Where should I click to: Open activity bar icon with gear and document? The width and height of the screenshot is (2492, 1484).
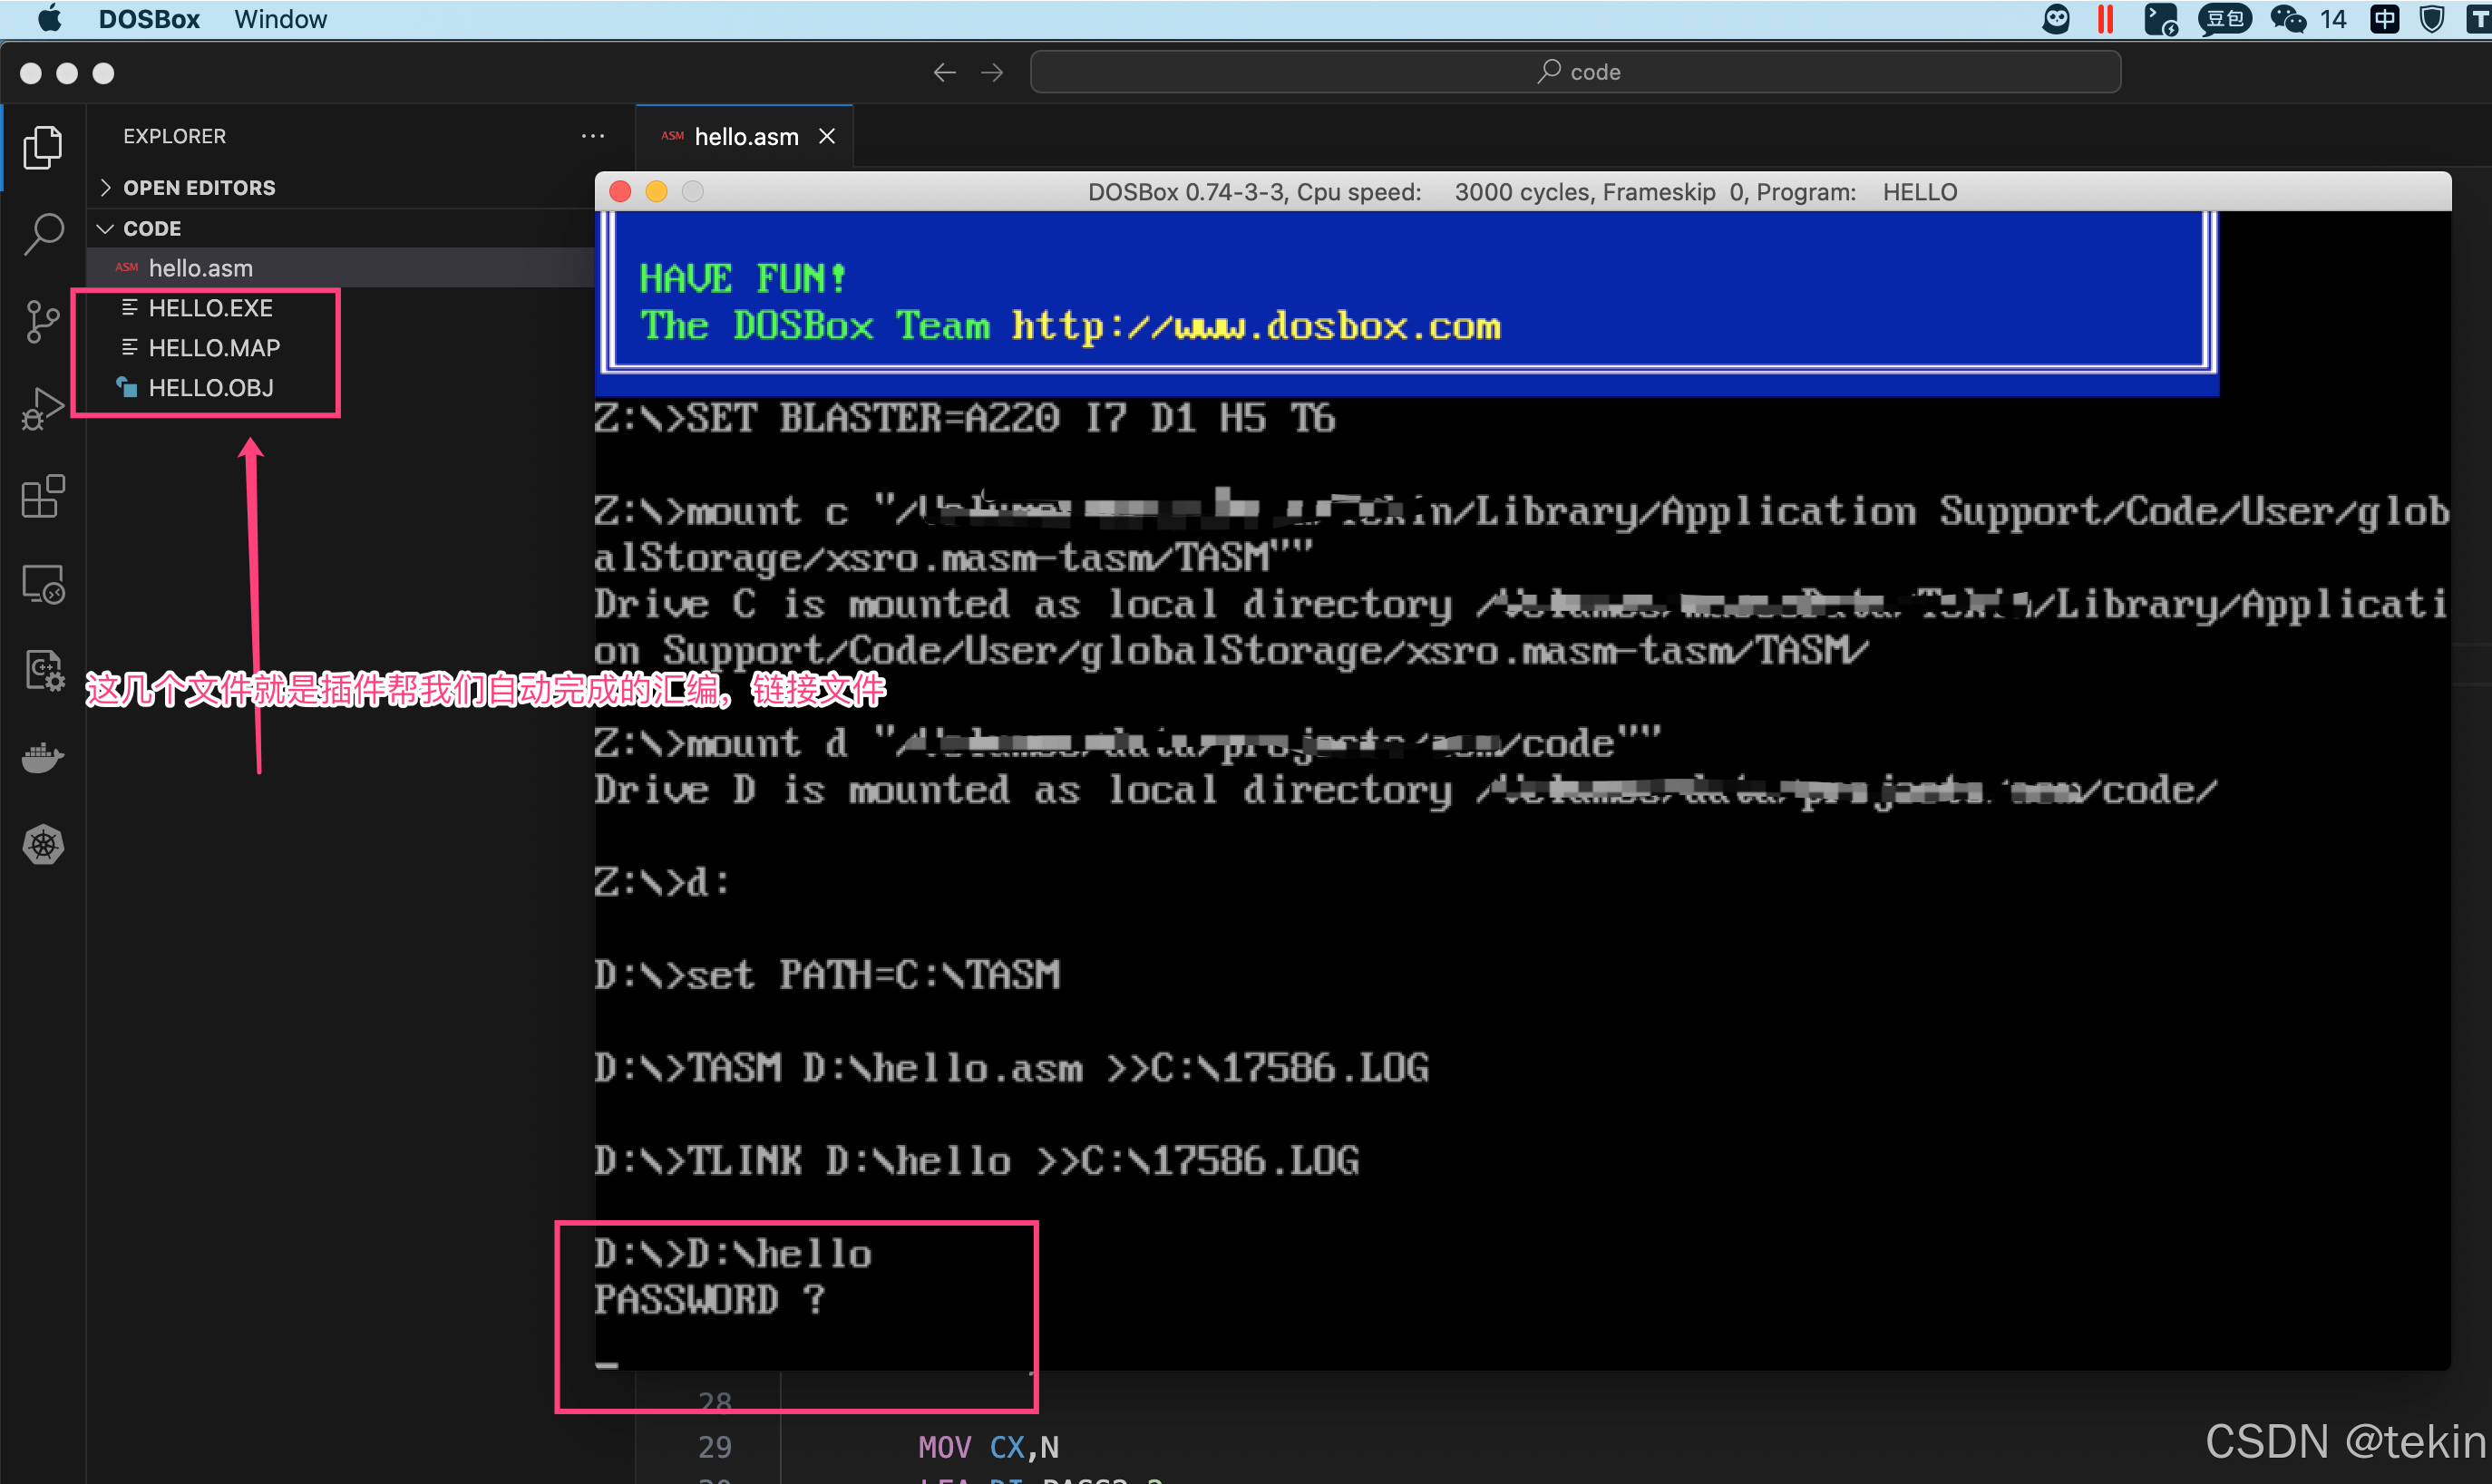[43, 670]
